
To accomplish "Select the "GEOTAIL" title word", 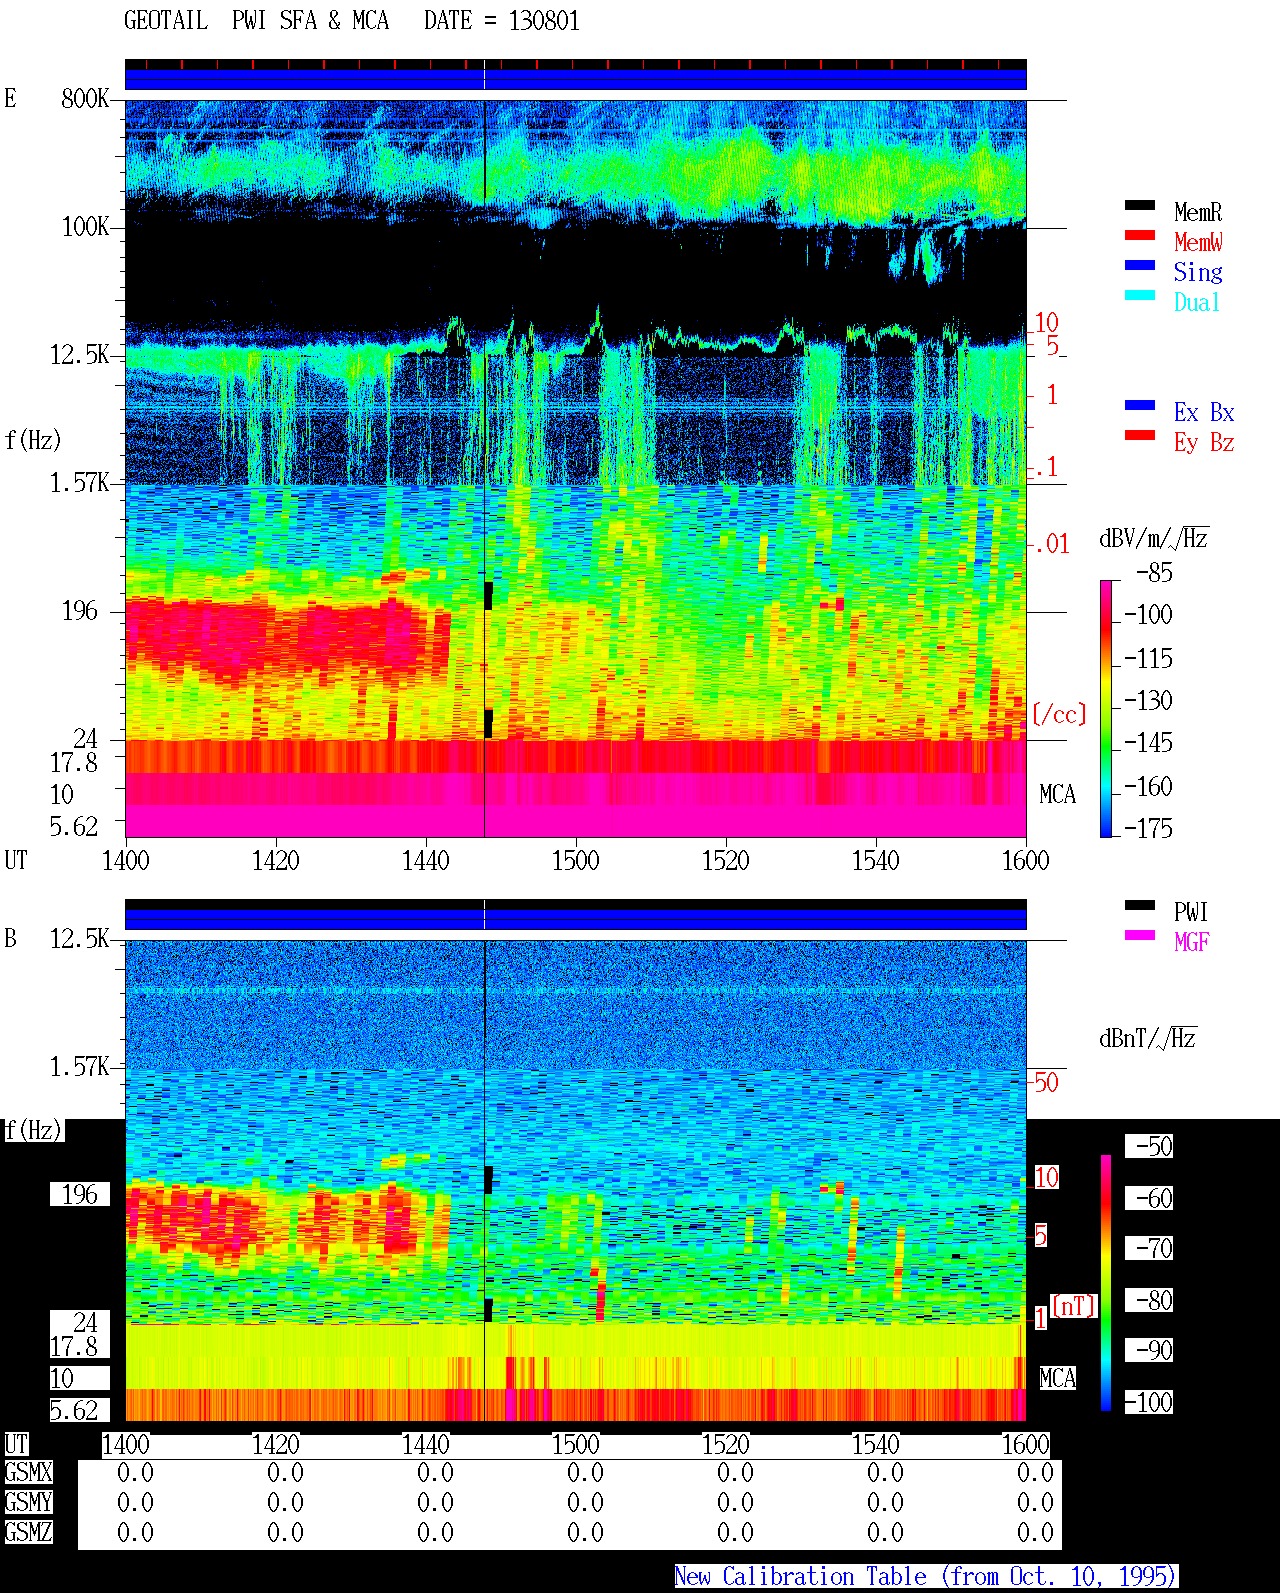I will [x=166, y=21].
